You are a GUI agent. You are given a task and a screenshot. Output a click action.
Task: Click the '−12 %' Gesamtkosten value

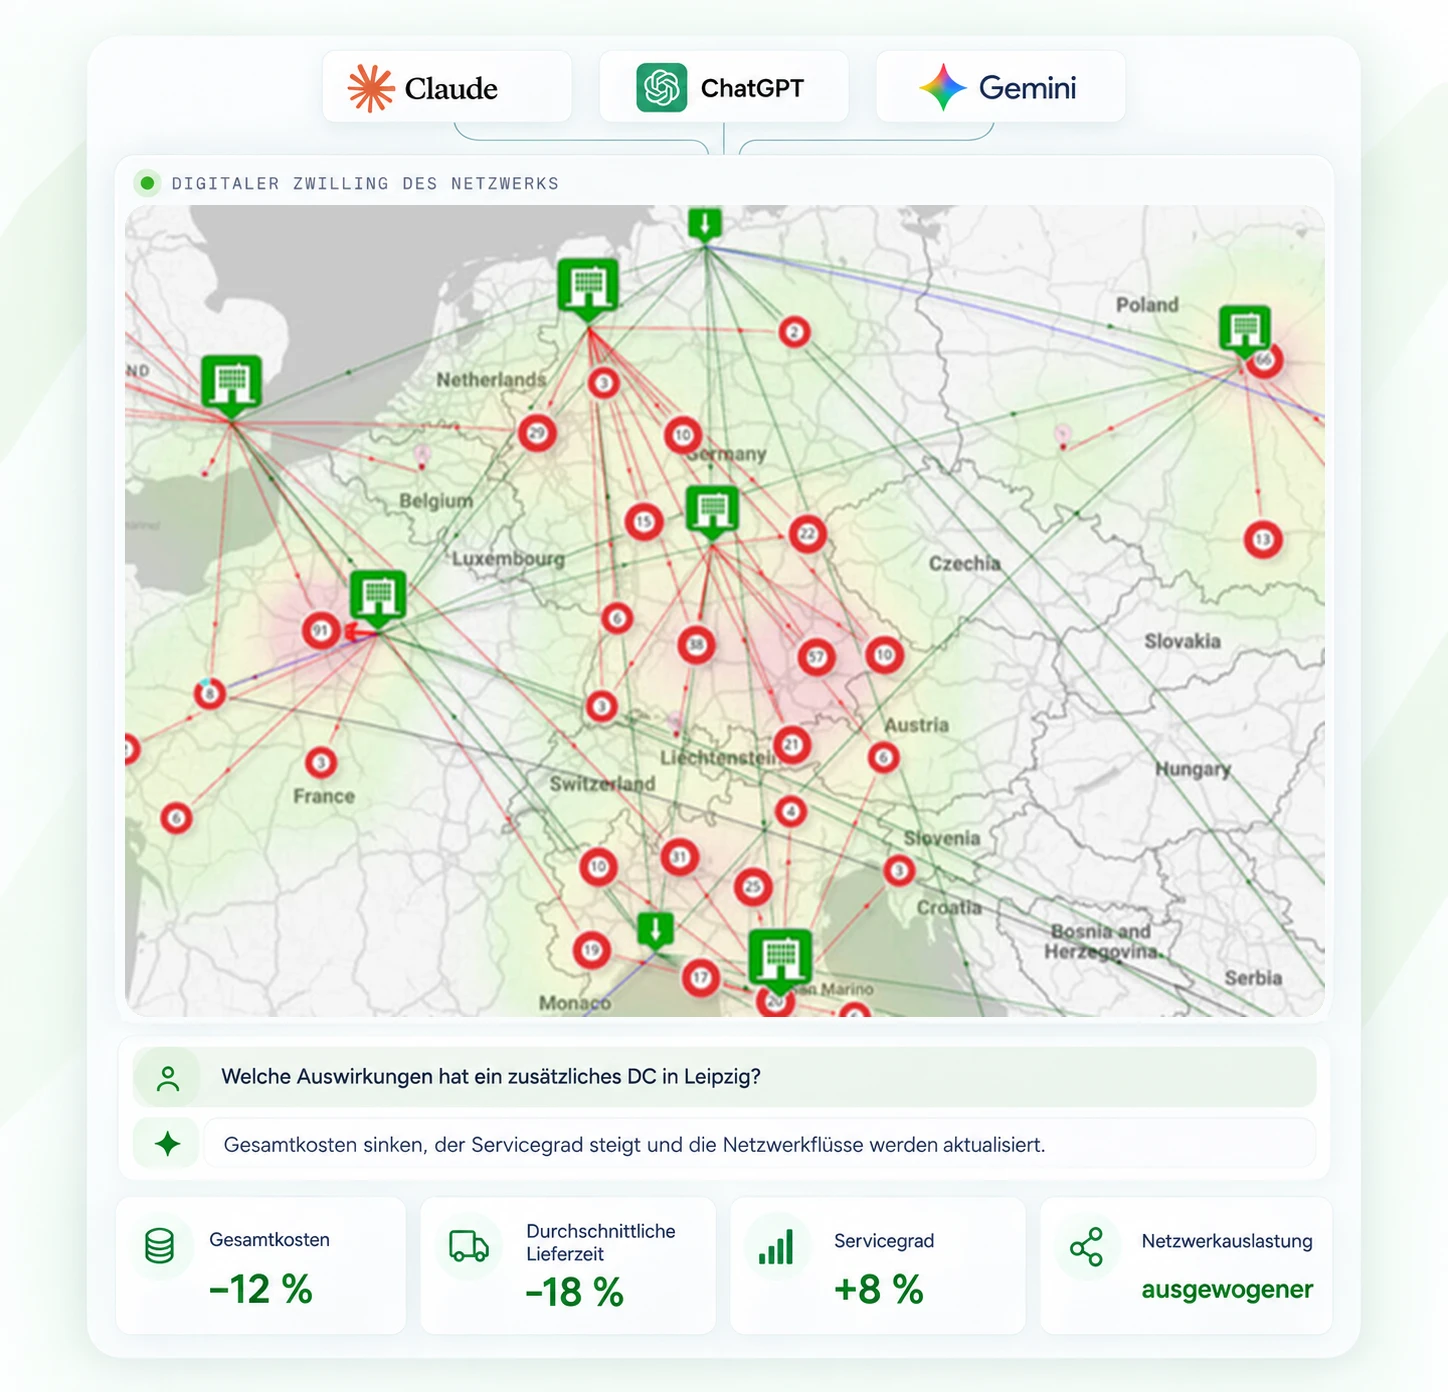click(261, 1289)
